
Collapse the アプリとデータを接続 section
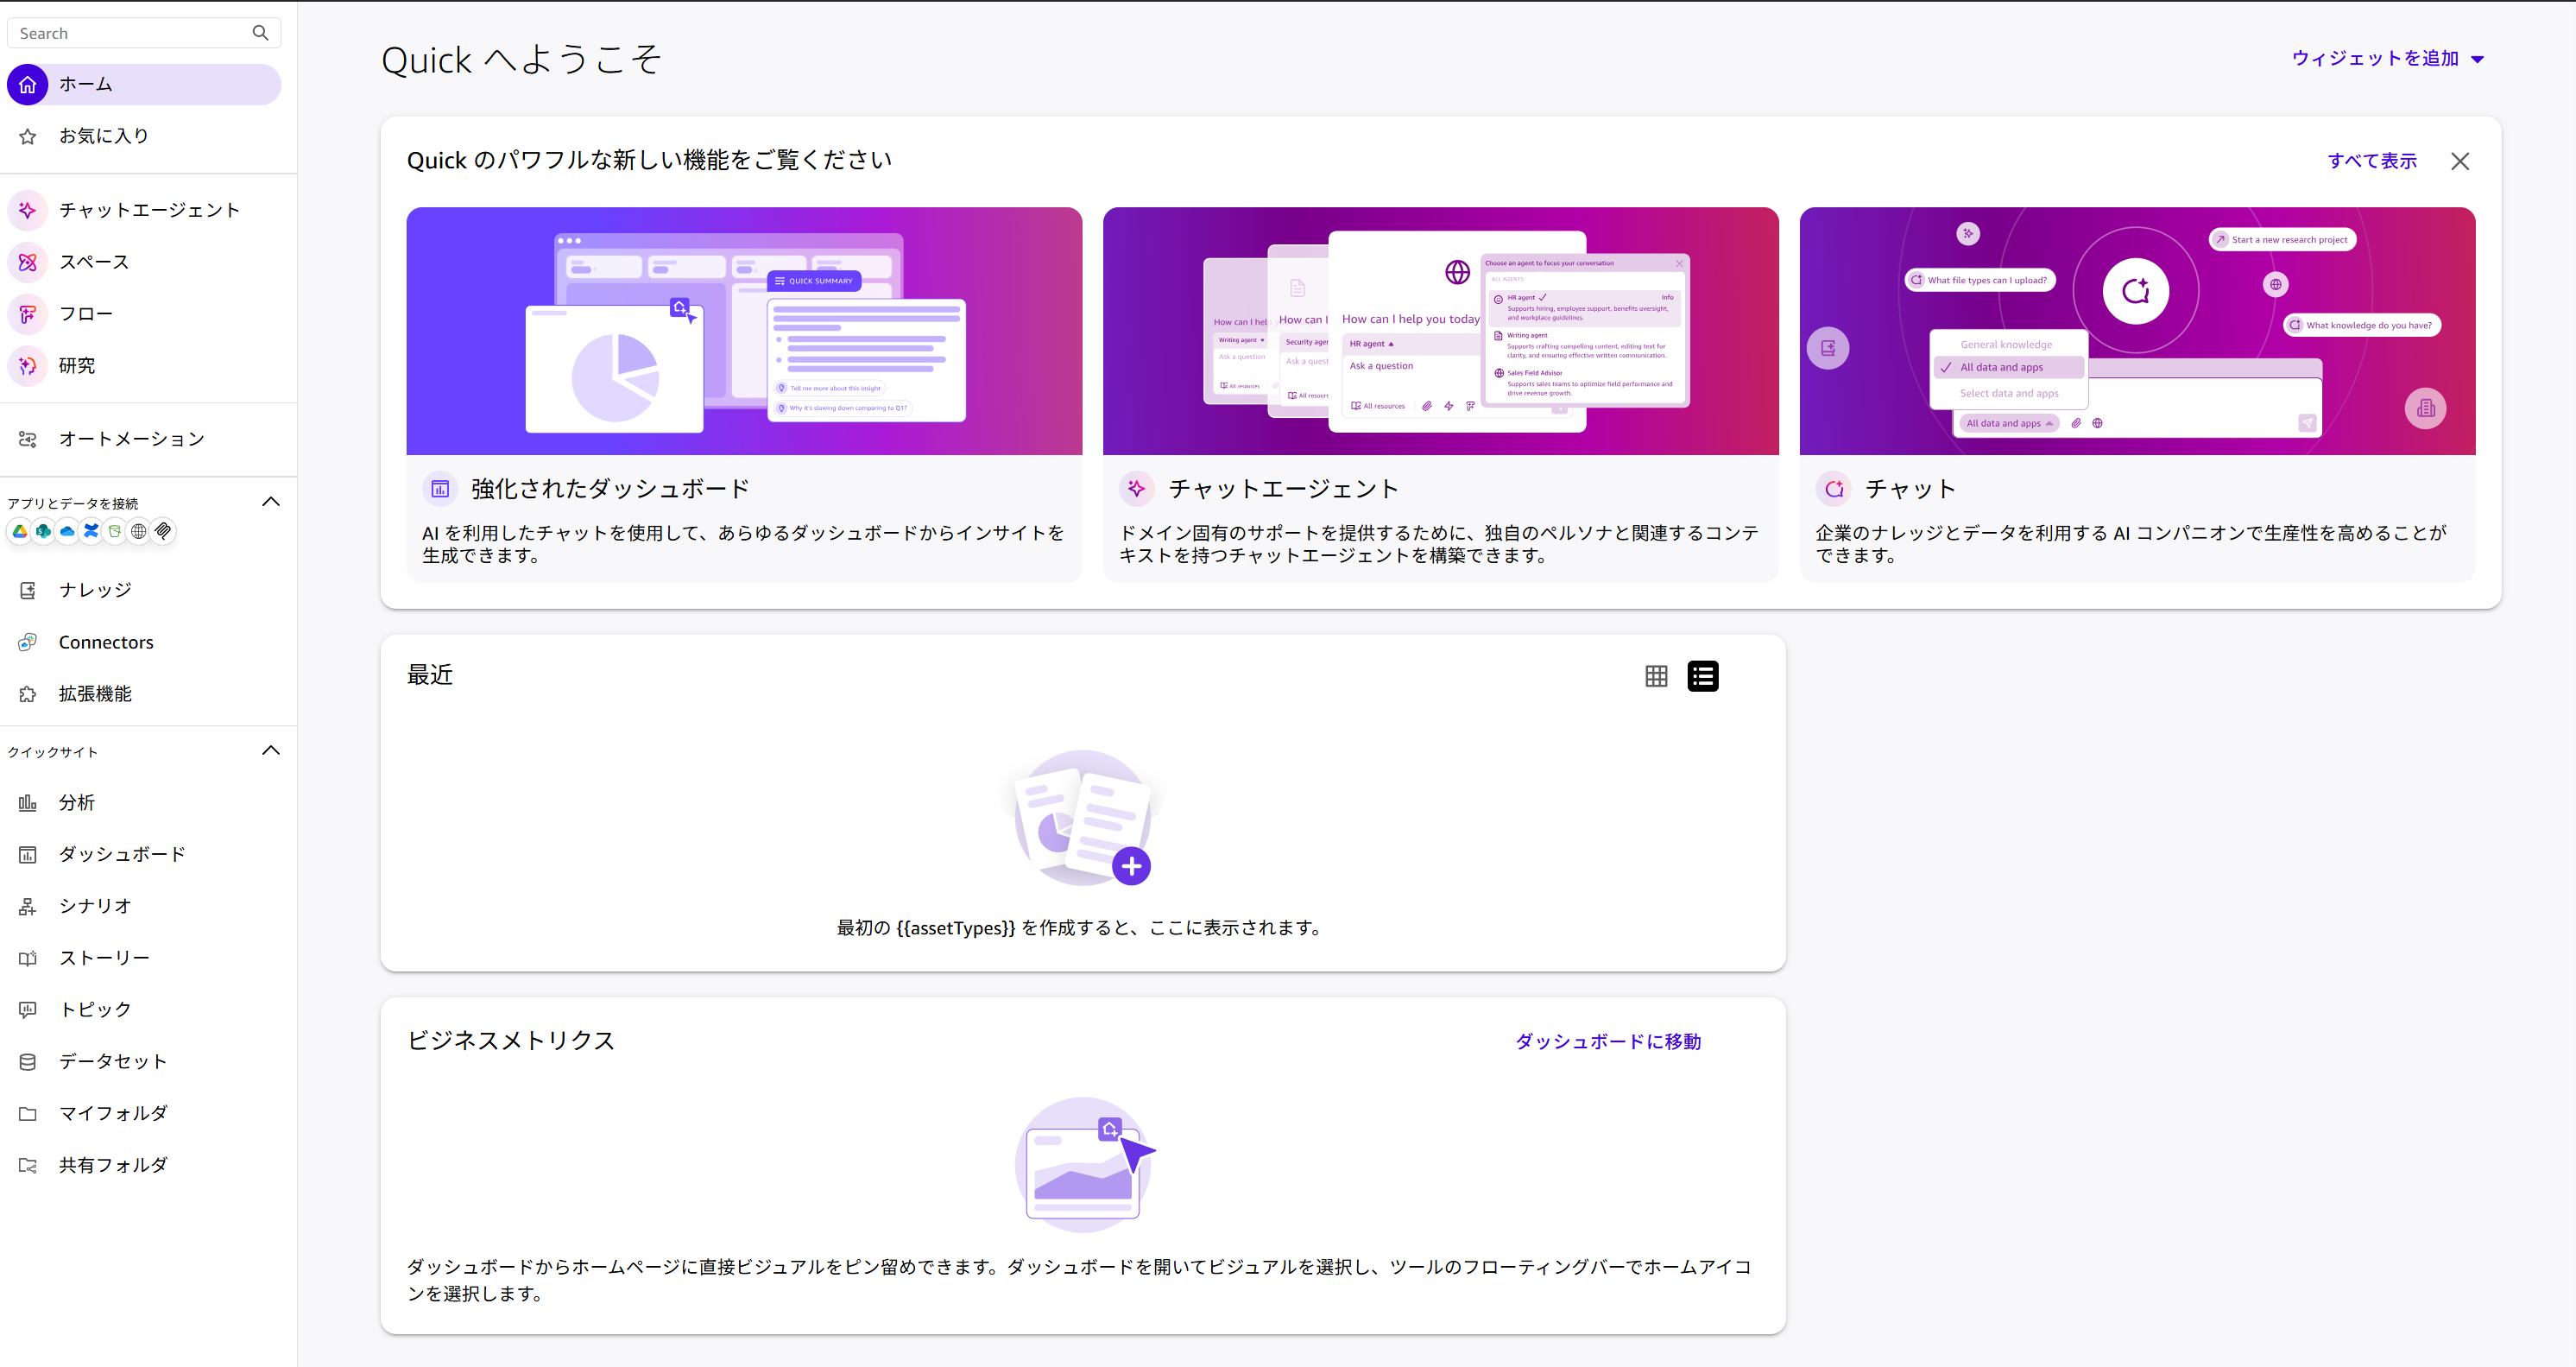pyautogui.click(x=271, y=502)
